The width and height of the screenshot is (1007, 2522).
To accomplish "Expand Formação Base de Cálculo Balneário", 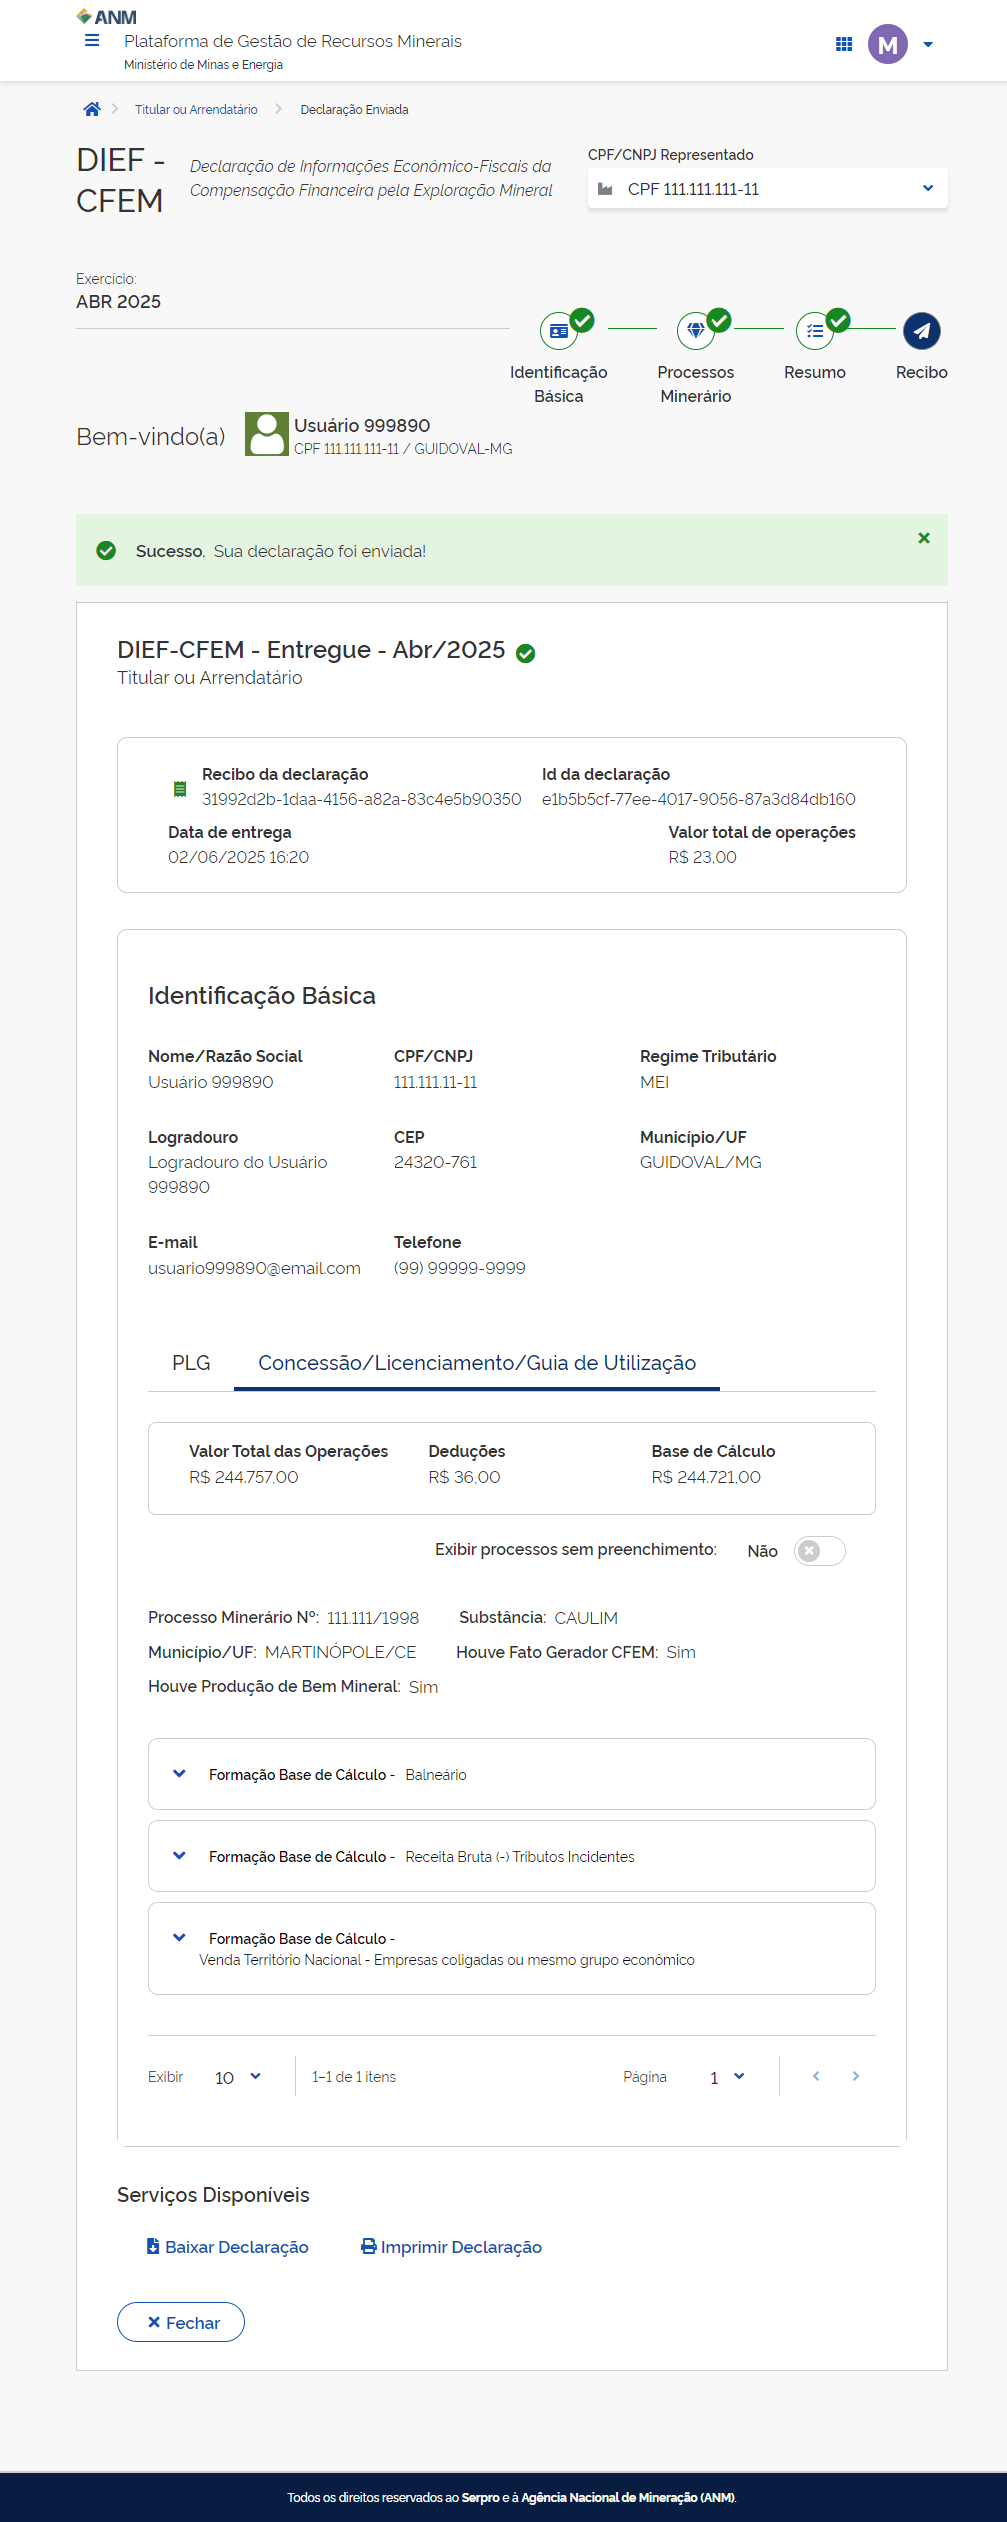I will 180,1774.
